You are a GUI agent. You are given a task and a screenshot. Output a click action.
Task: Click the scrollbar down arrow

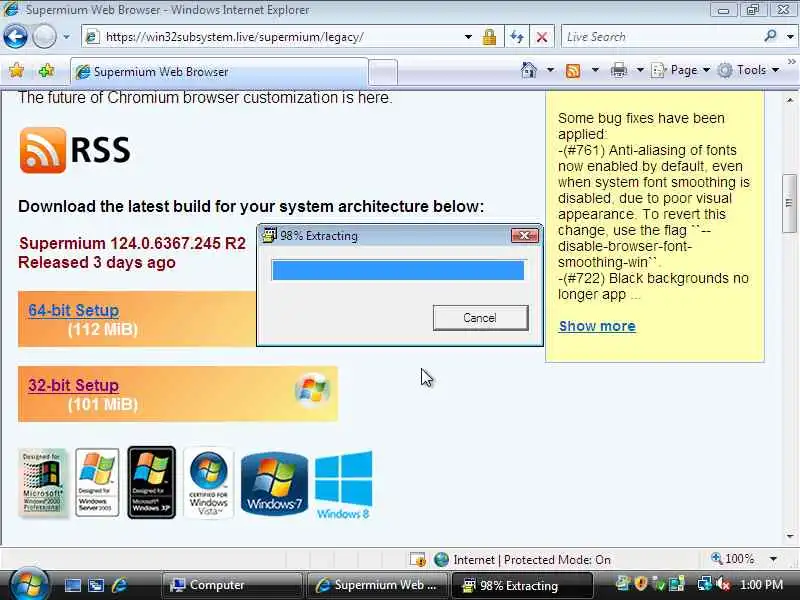coord(790,536)
